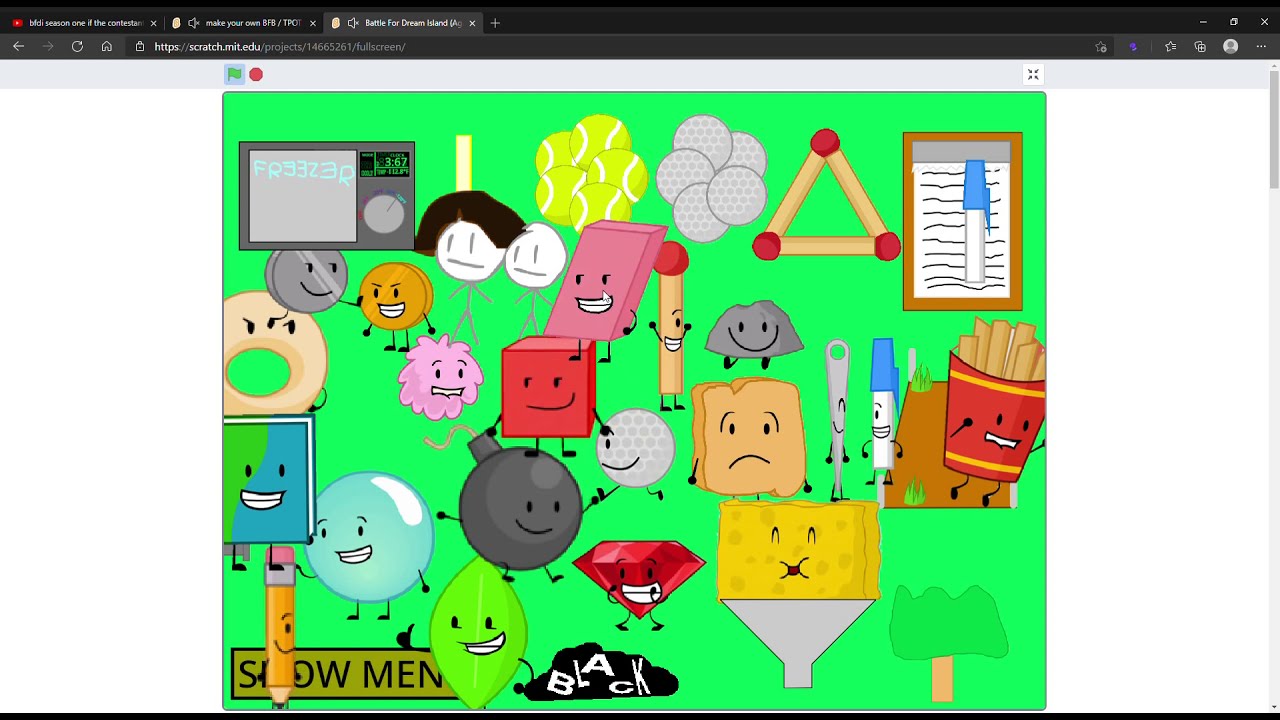Select the frowning Woody character
Image resolution: width=1280 pixels, height=720 pixels.
click(748, 438)
